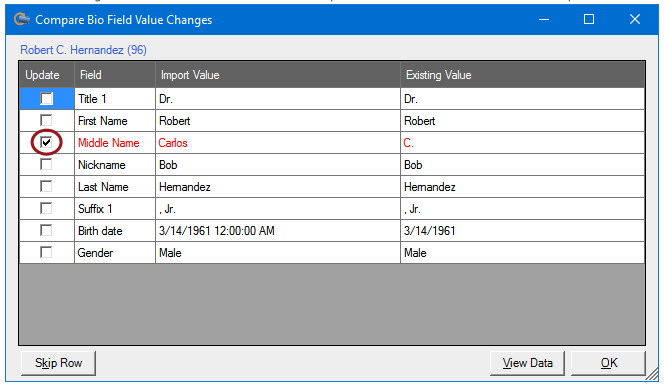Click import value 'Hernandez'
Screen dimensions: 664x386
[x=278, y=187]
